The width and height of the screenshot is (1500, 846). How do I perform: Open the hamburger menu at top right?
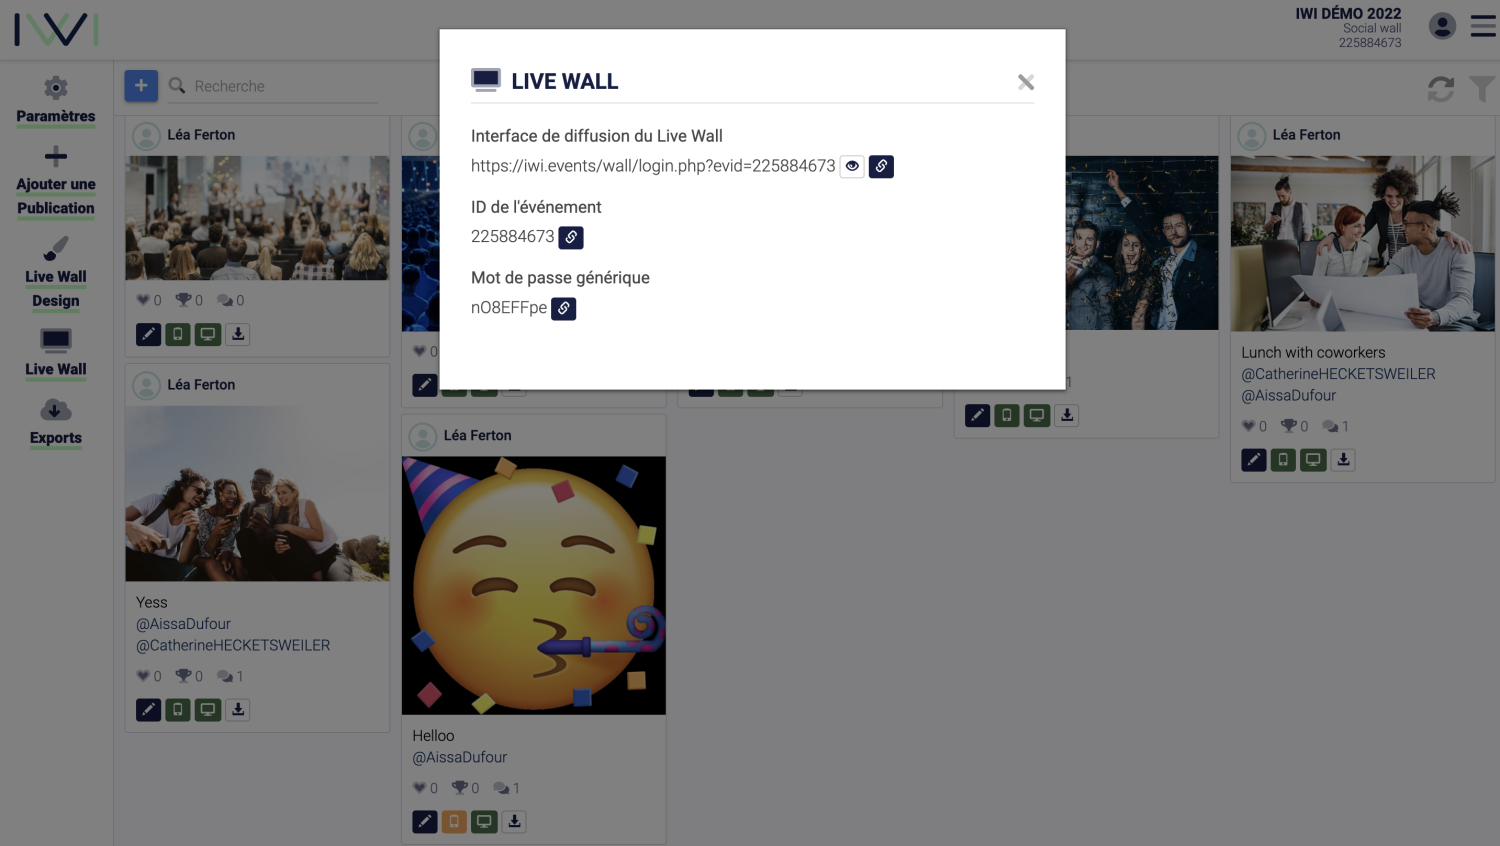point(1483,27)
